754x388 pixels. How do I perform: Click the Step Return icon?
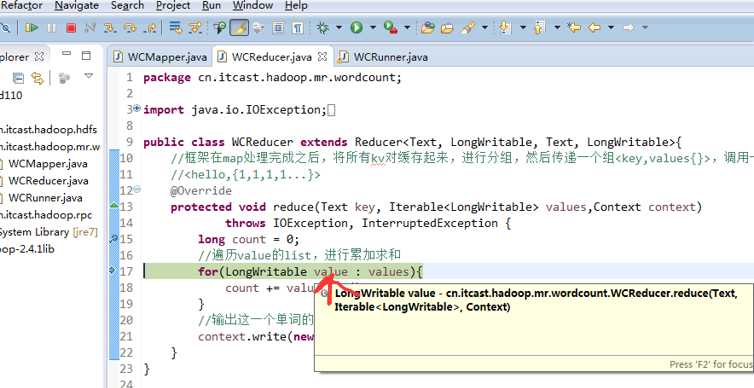151,28
